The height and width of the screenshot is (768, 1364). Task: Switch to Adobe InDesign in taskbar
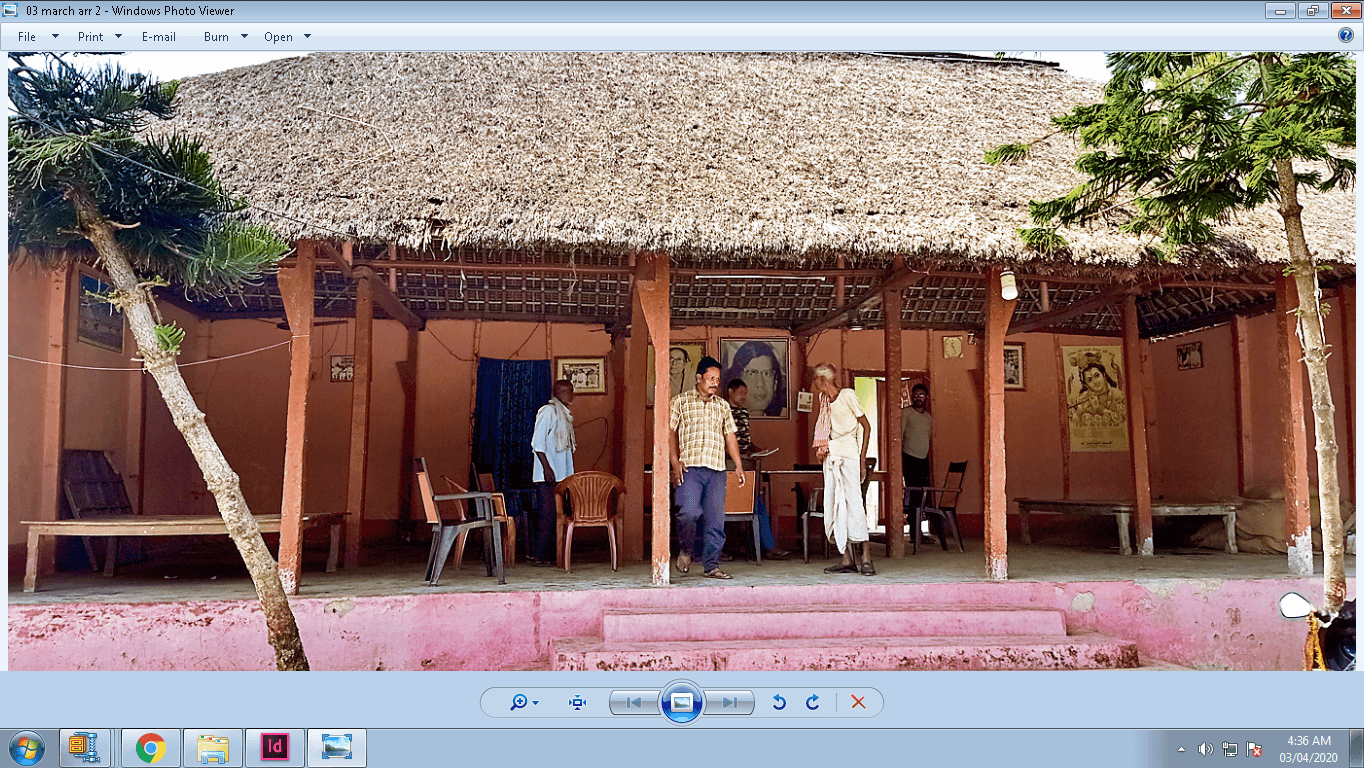(x=274, y=748)
